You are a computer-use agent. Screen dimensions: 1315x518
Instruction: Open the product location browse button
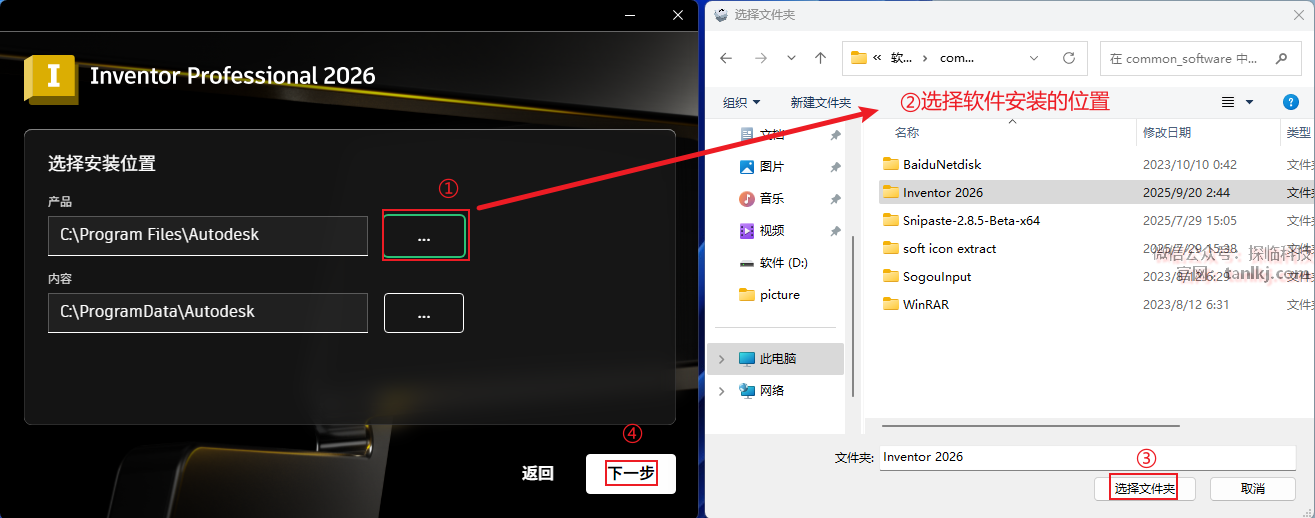pyautogui.click(x=424, y=236)
